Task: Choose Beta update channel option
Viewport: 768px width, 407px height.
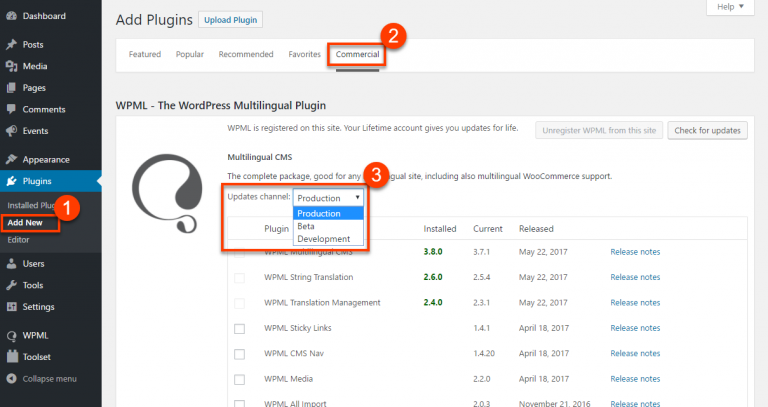Action: [x=328, y=226]
